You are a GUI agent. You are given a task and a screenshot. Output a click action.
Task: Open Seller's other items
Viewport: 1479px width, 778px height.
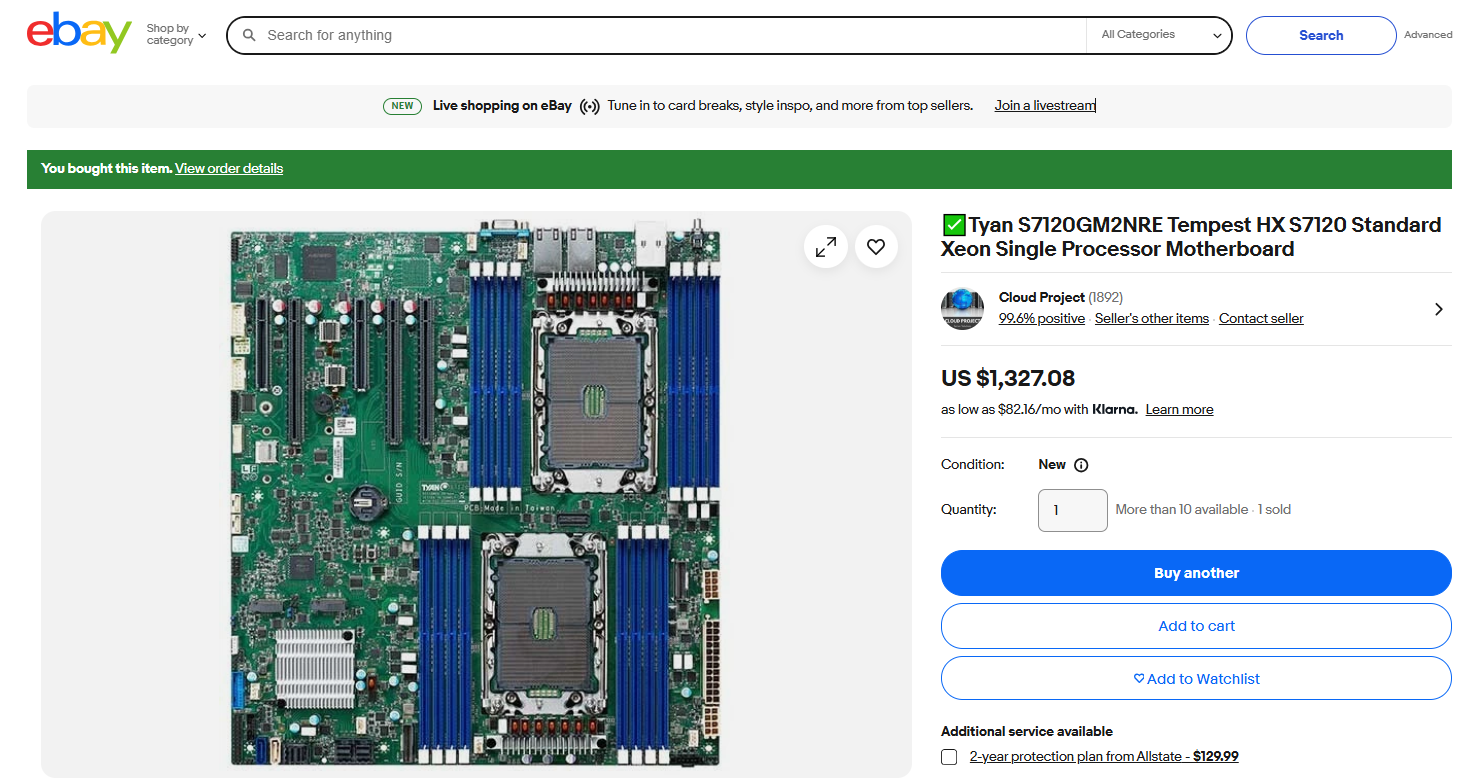click(1151, 318)
